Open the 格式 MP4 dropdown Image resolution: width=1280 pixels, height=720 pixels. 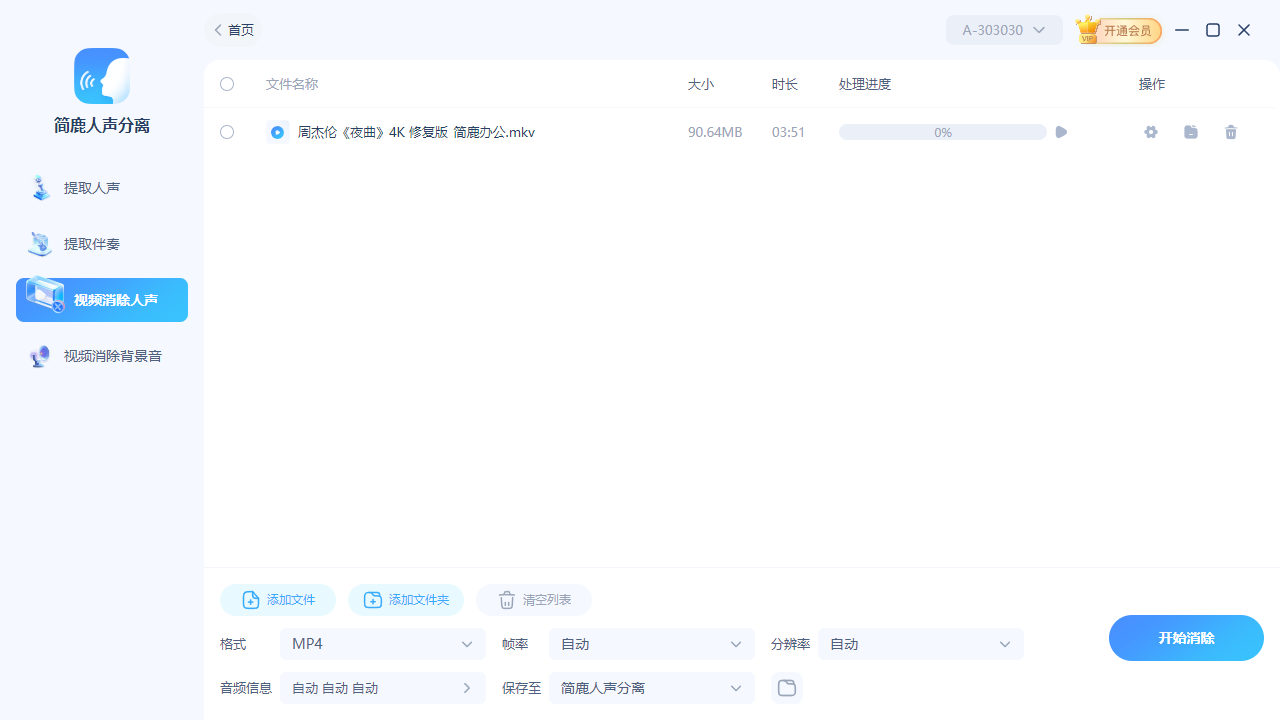(382, 644)
